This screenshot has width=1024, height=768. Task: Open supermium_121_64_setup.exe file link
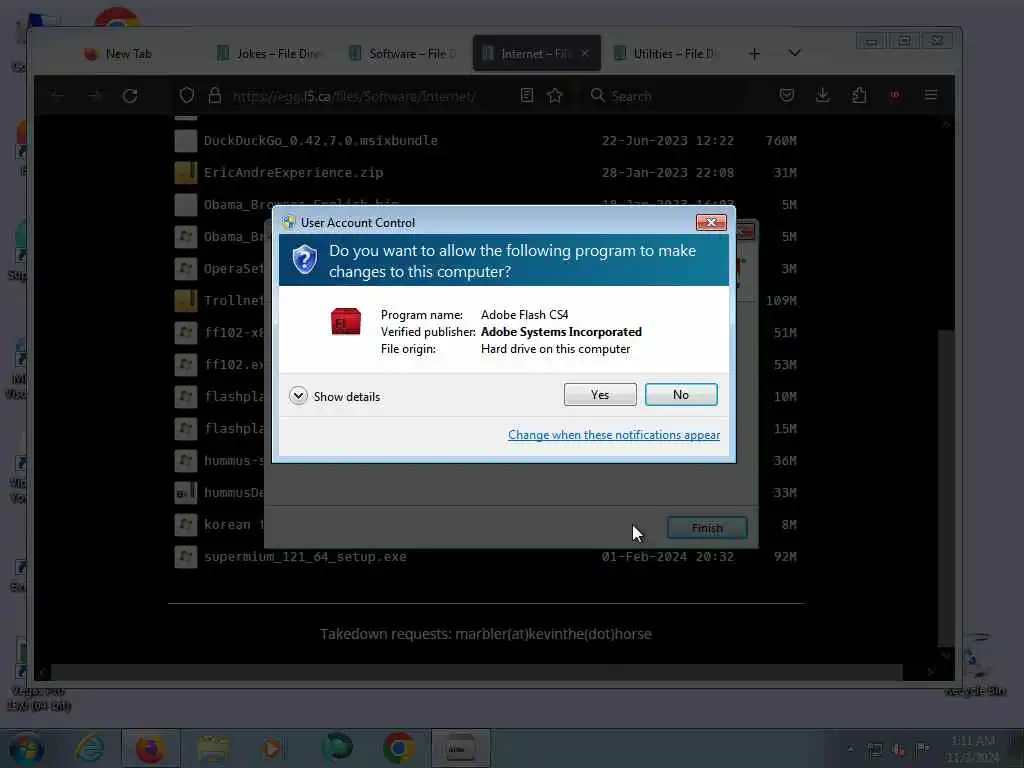coord(305,556)
